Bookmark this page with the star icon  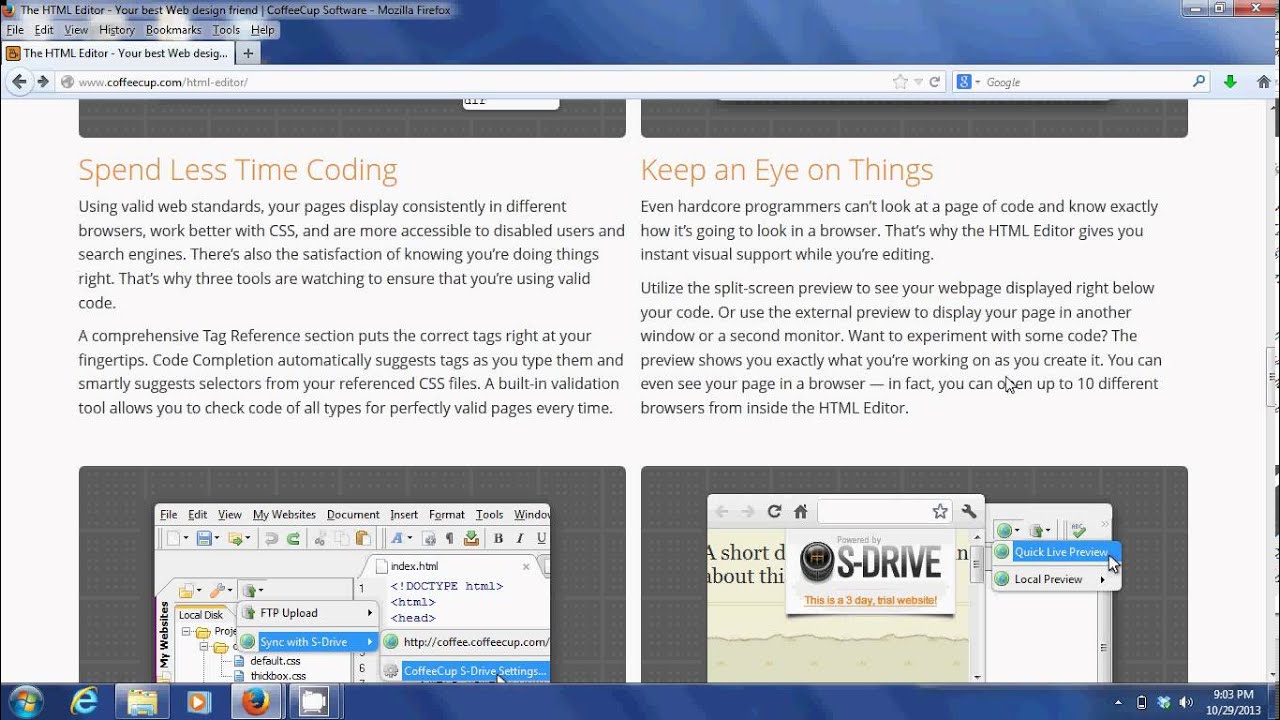(x=900, y=82)
